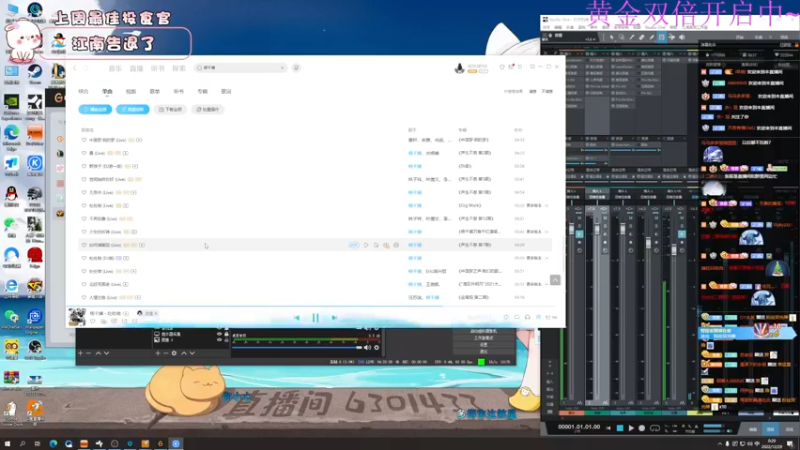Add a new scene in OBS scenes panel
The height and width of the screenshot is (450, 800).
click(x=80, y=353)
